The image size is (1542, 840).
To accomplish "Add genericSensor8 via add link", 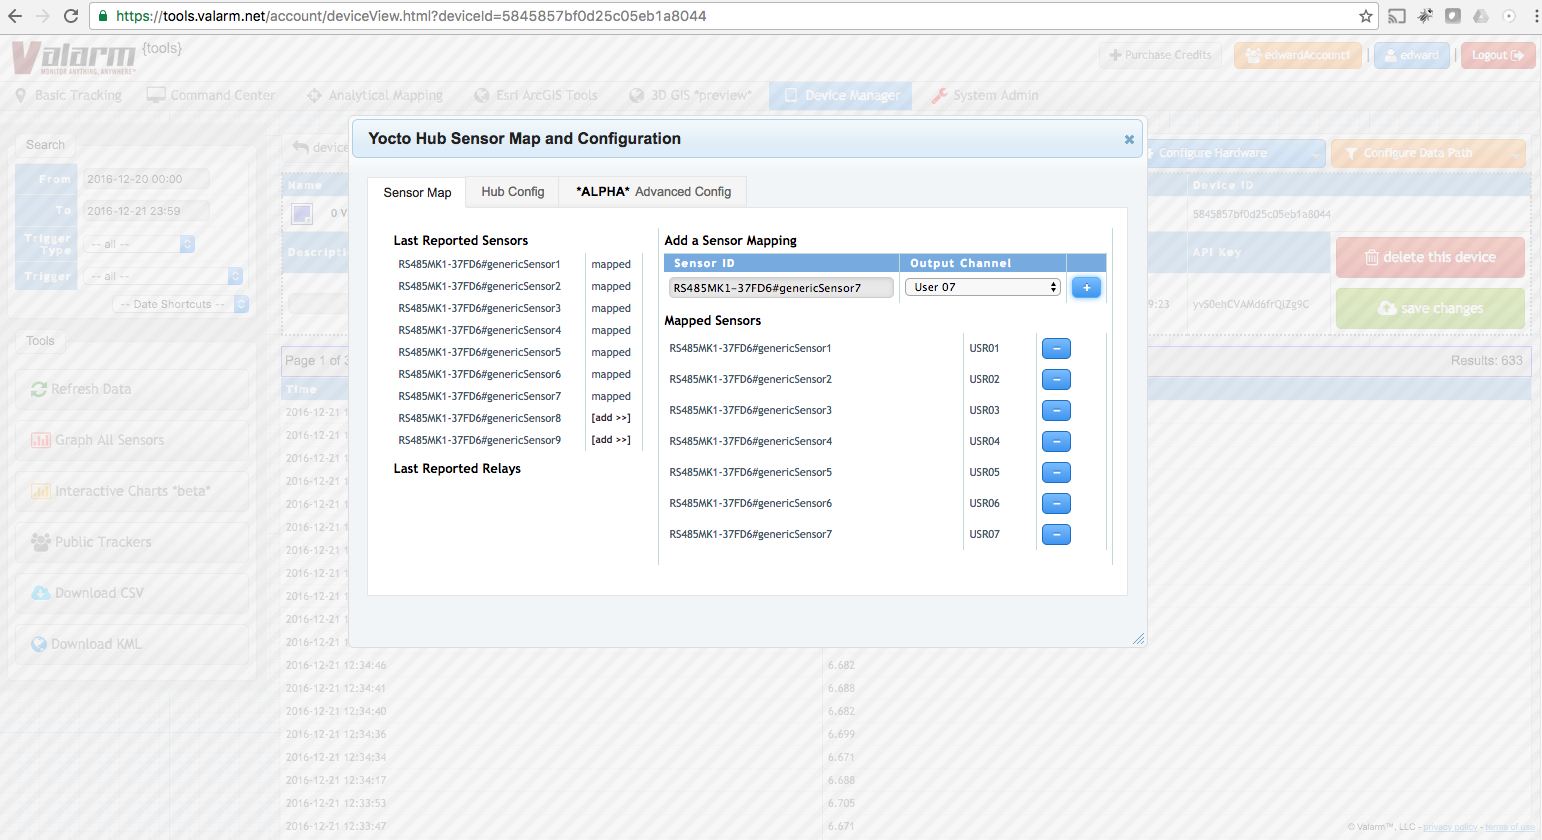I will 610,418.
